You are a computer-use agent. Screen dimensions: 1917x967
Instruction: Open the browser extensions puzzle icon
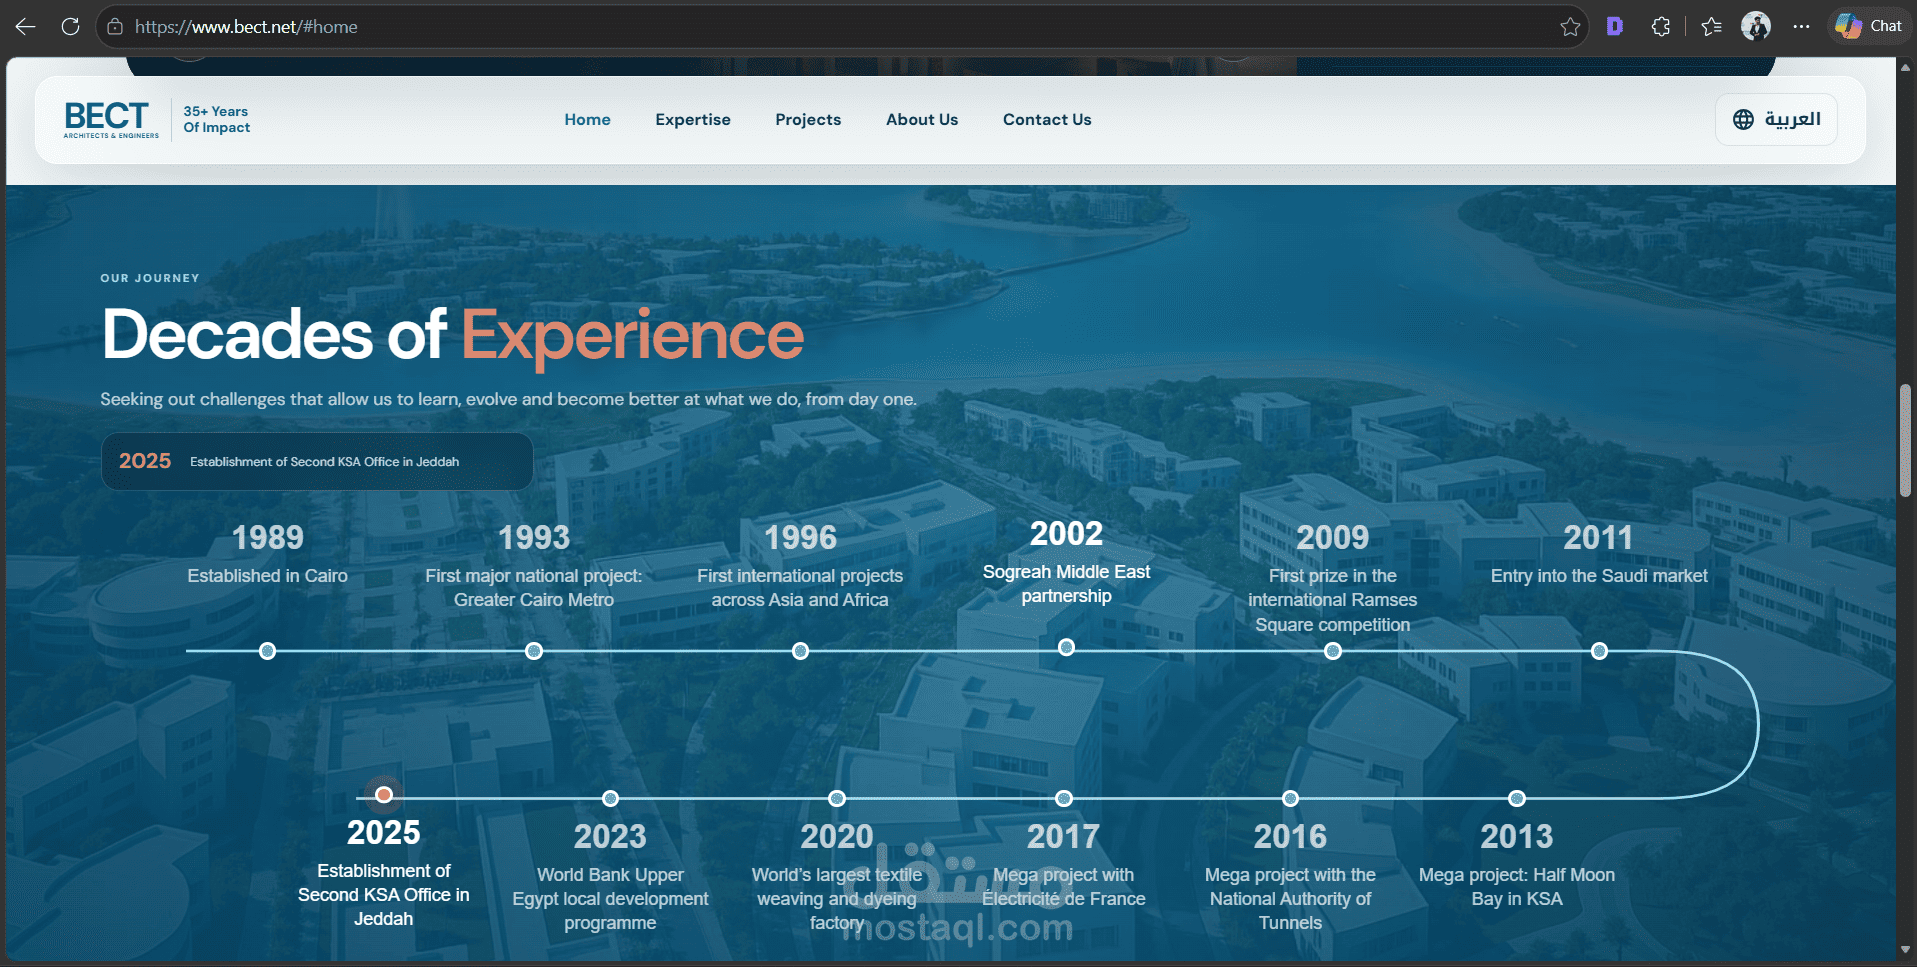tap(1661, 27)
